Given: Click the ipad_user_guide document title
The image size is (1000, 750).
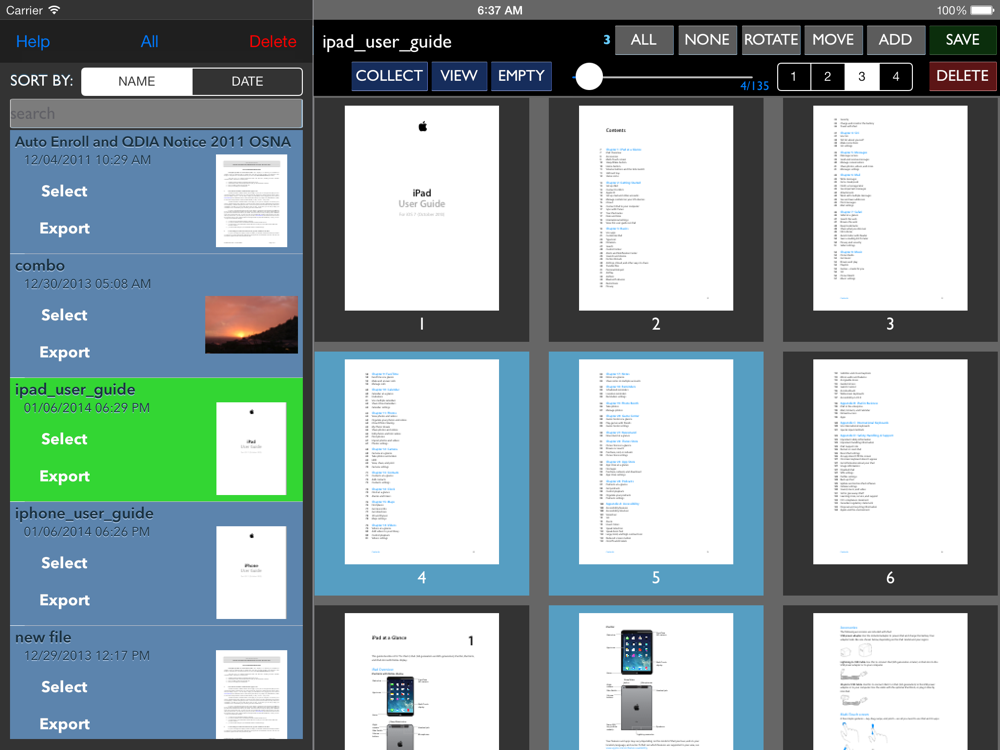Looking at the screenshot, I should coord(386,42).
